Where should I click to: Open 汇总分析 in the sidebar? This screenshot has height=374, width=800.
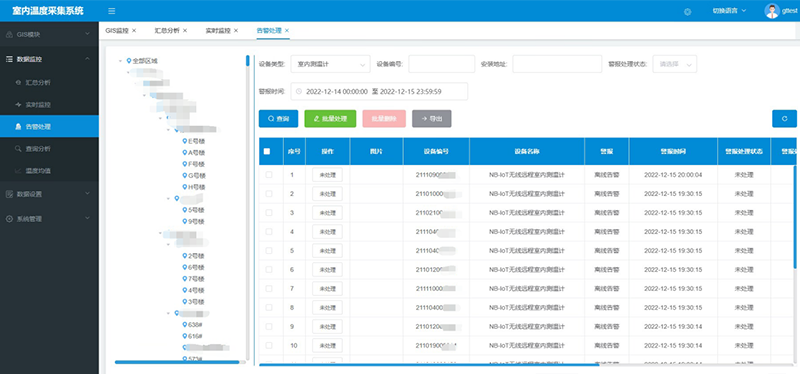[49, 82]
